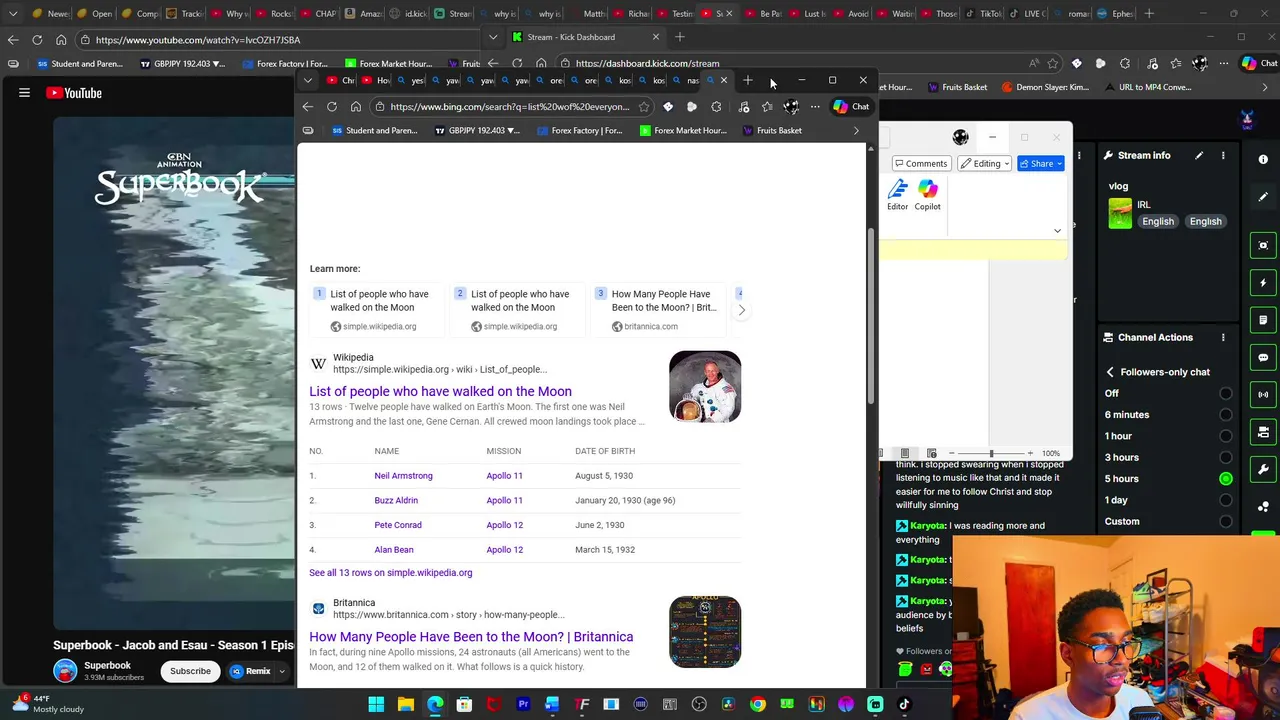Image resolution: width=1280 pixels, height=720 pixels.
Task: Click the YouTube logo
Action: pos(74,93)
